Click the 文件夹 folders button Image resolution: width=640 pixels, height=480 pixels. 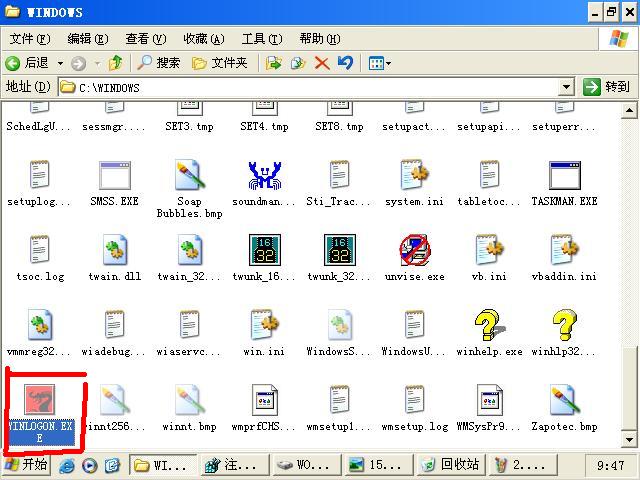click(220, 63)
